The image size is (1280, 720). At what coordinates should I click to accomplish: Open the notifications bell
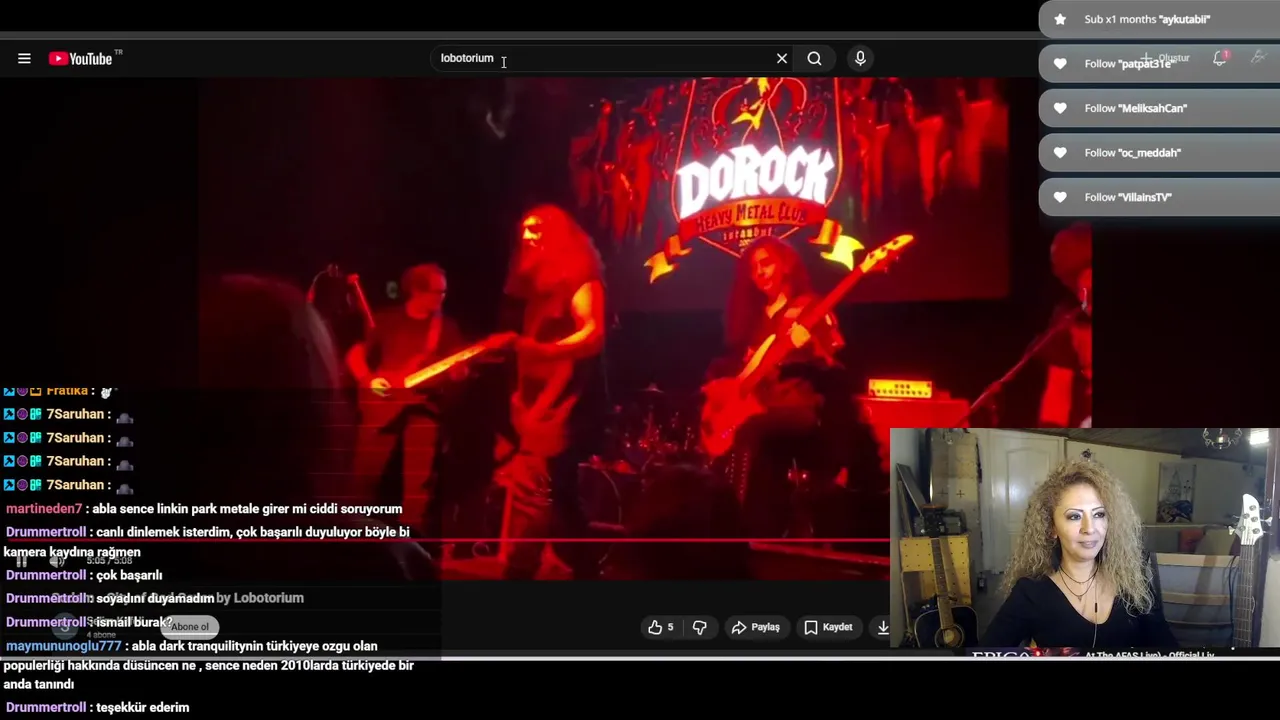[x=1220, y=58]
